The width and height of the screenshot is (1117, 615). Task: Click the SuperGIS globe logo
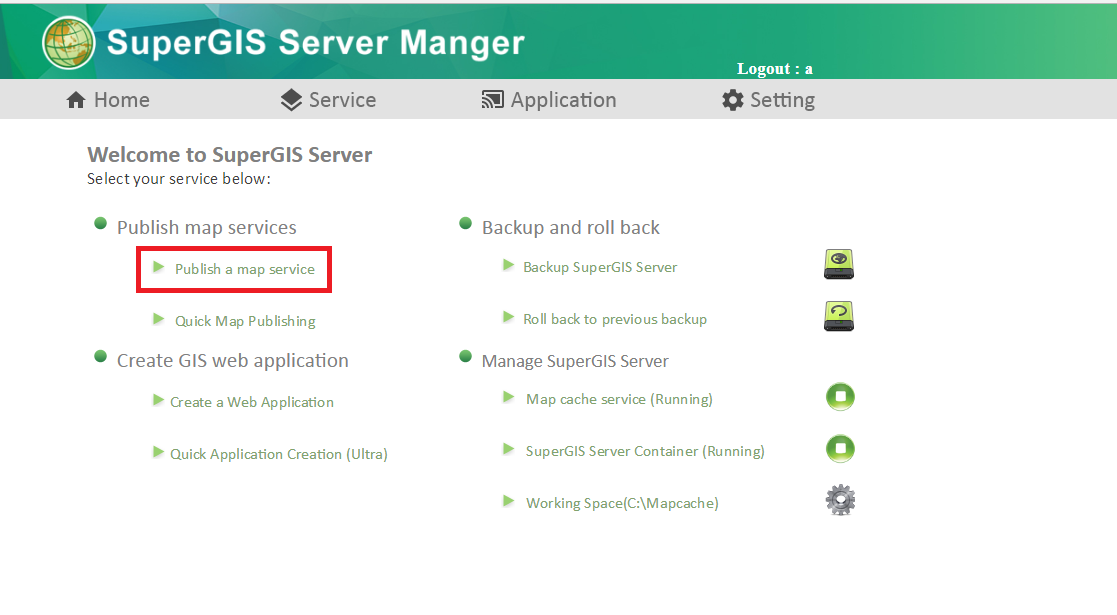coord(68,43)
